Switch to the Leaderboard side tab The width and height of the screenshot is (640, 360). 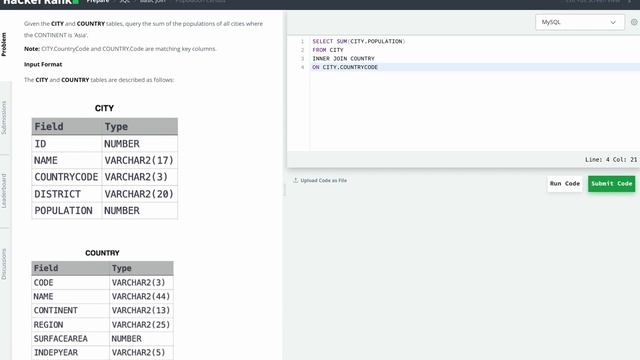click(4, 191)
